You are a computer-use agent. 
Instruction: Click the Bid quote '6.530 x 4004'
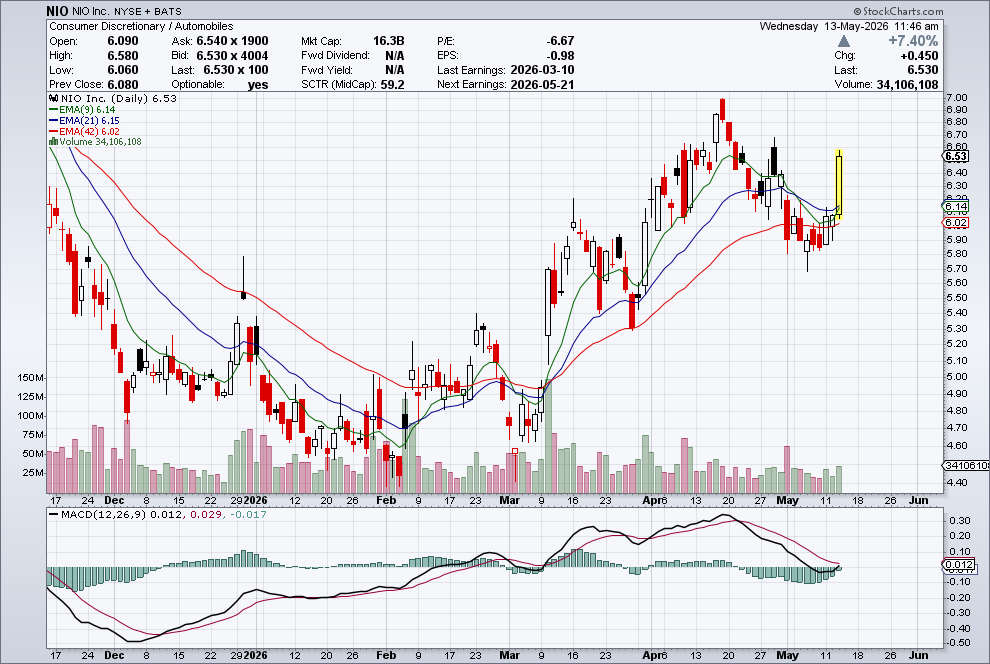[232, 56]
